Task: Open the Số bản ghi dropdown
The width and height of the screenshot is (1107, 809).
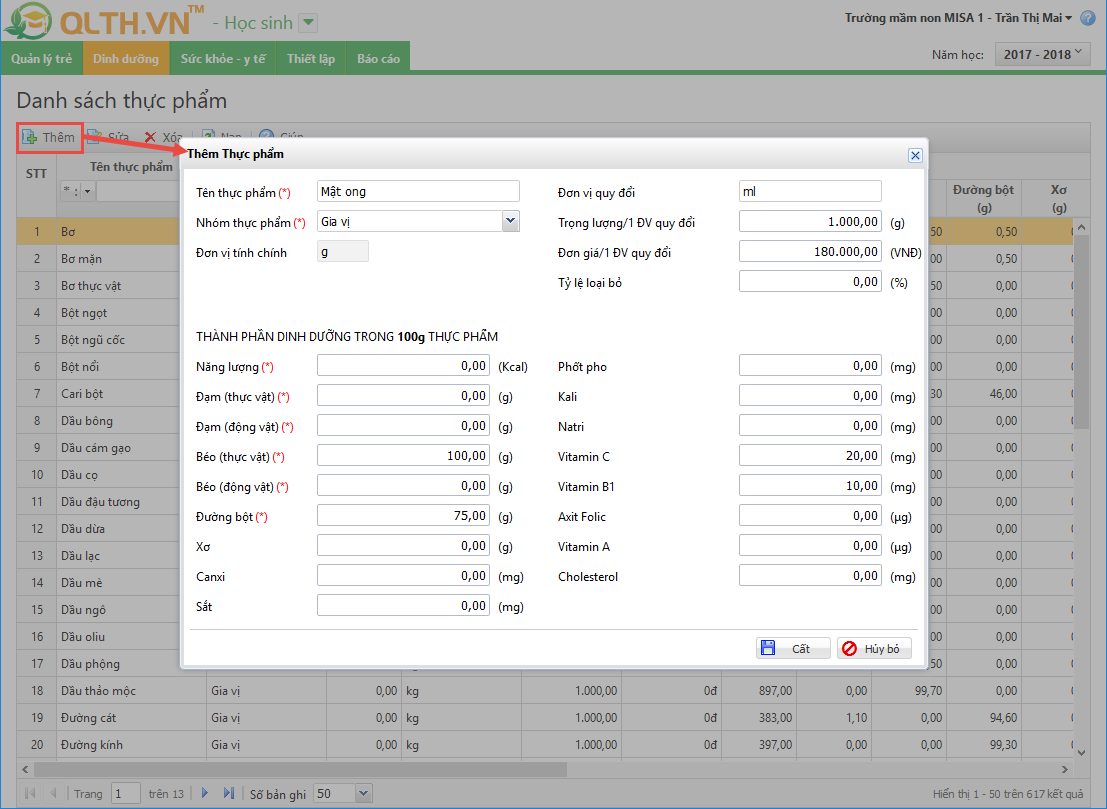Action: (x=363, y=793)
